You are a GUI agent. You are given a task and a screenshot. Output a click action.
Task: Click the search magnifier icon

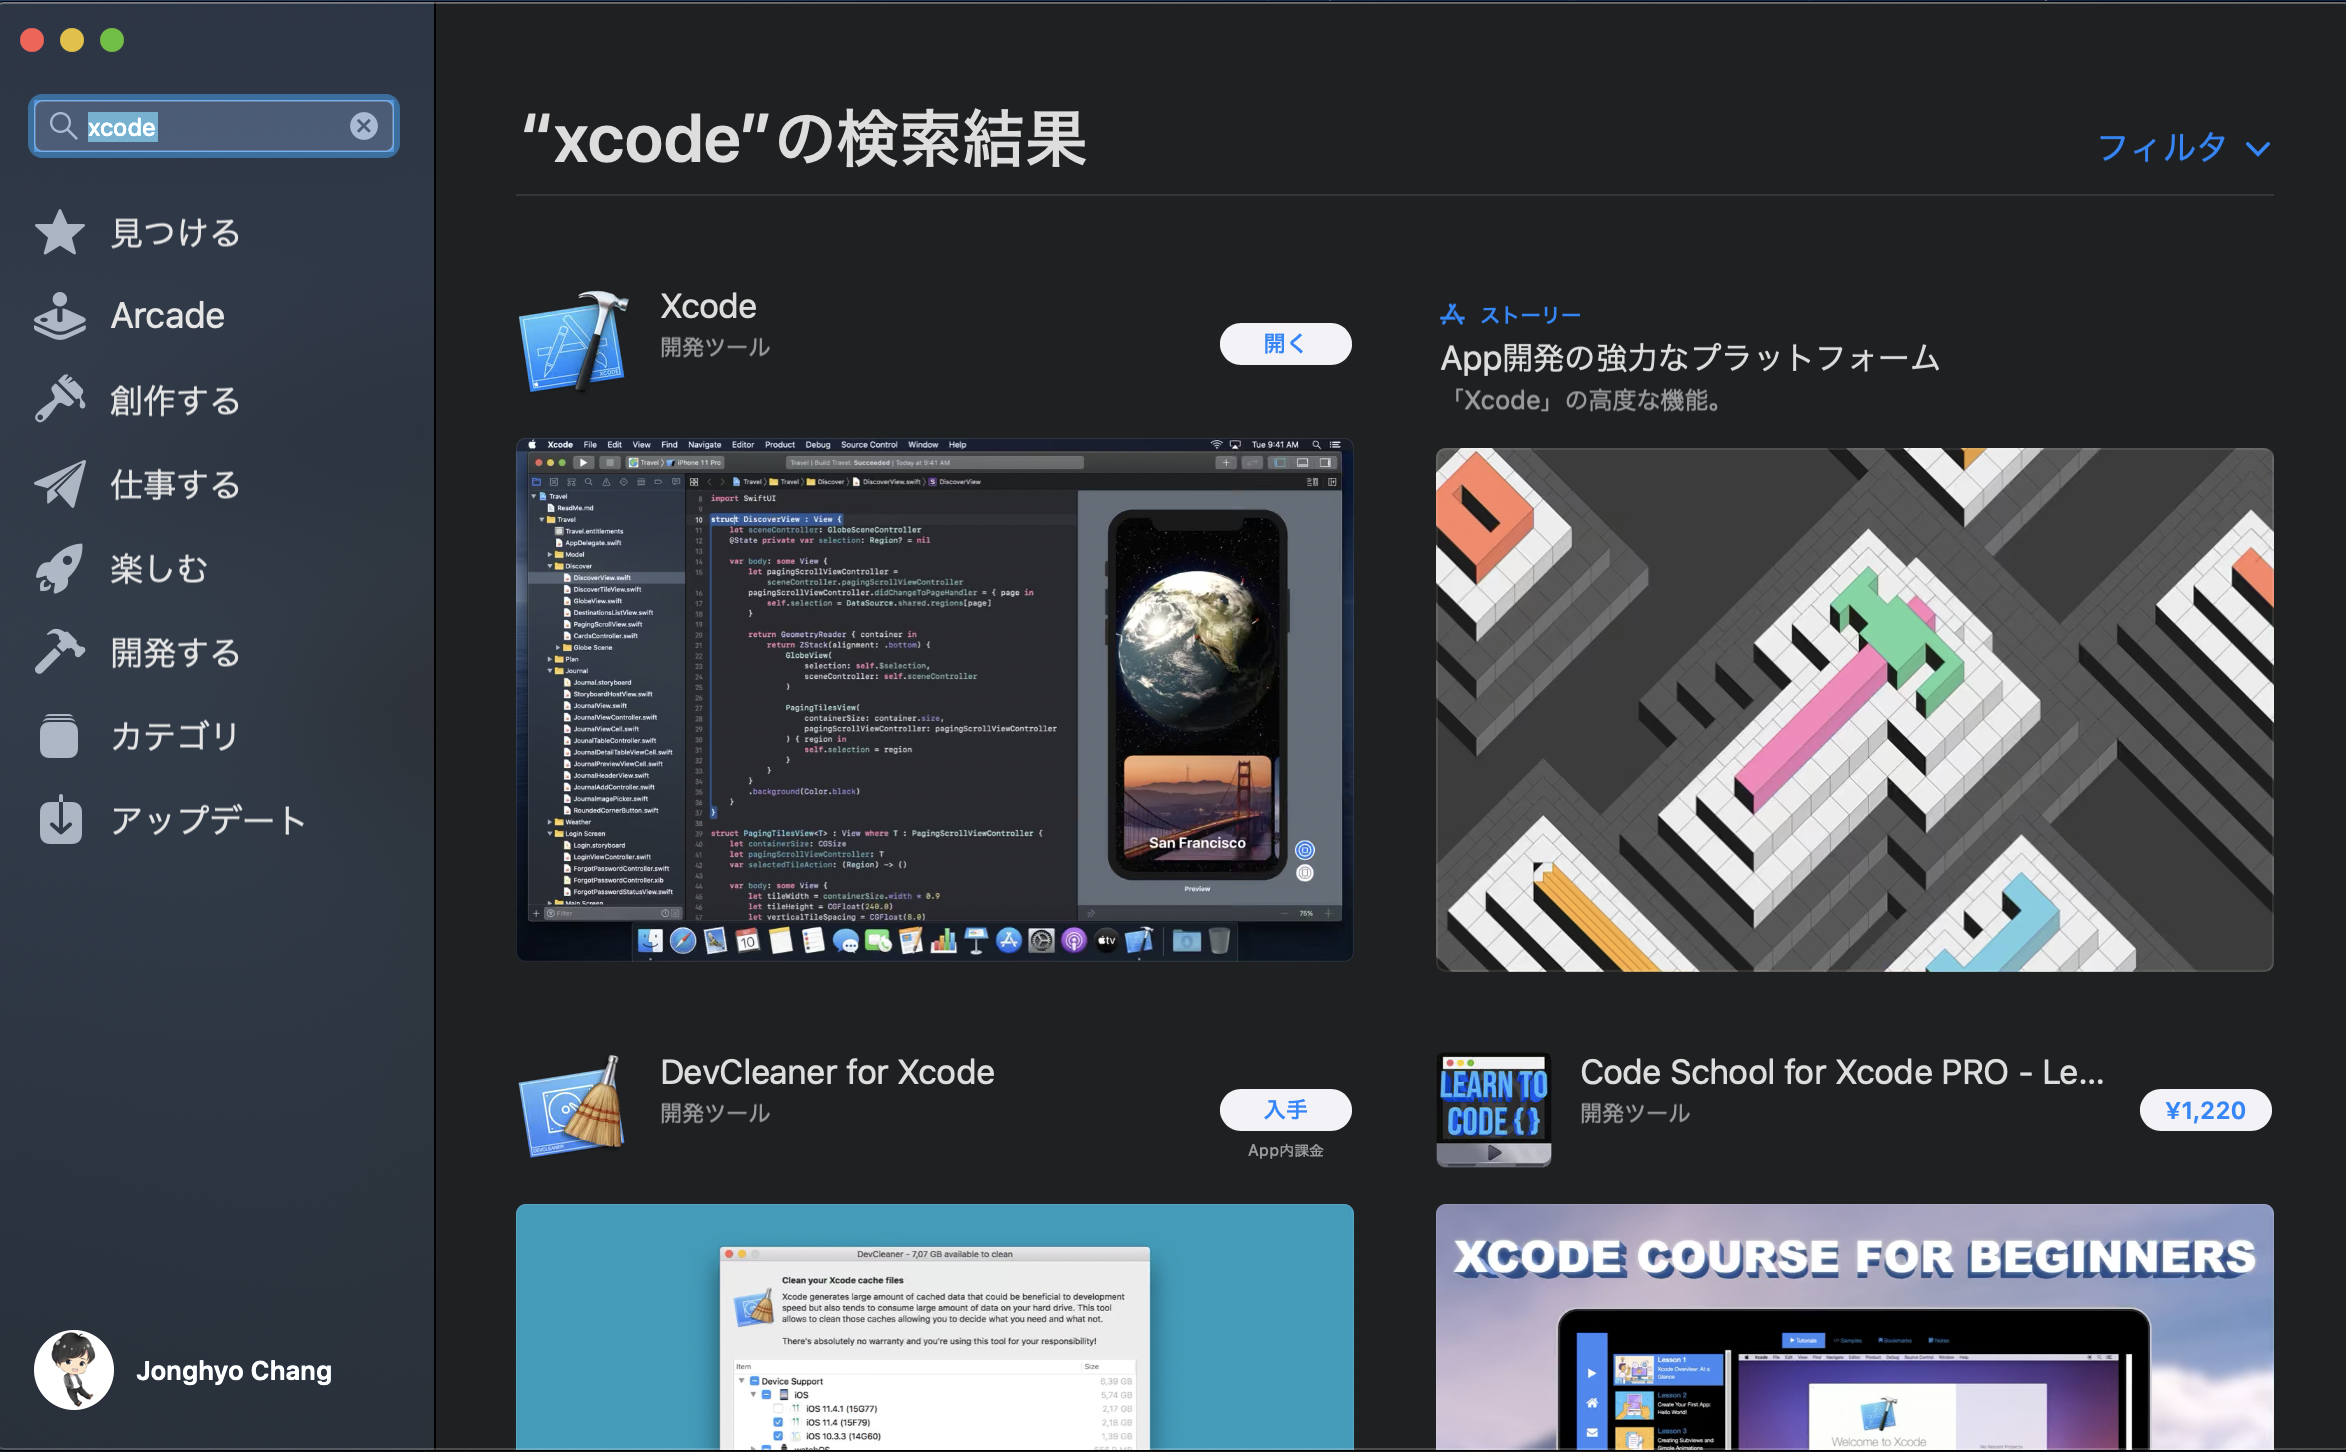click(x=63, y=126)
